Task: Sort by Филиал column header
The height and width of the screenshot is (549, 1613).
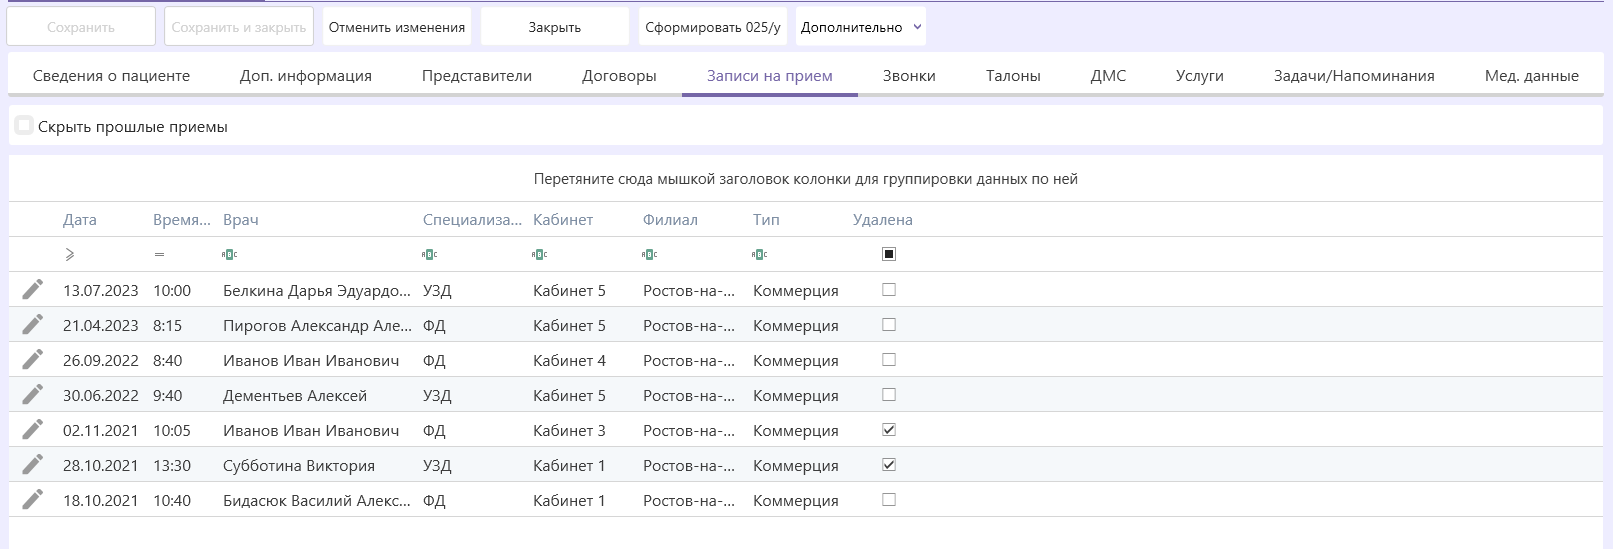Action: tap(670, 220)
